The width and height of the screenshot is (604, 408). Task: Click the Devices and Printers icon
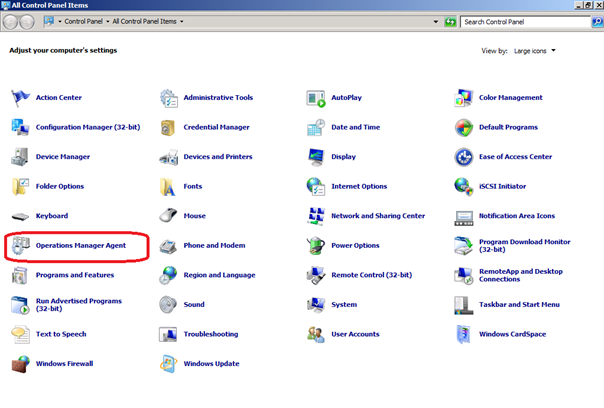click(x=168, y=157)
